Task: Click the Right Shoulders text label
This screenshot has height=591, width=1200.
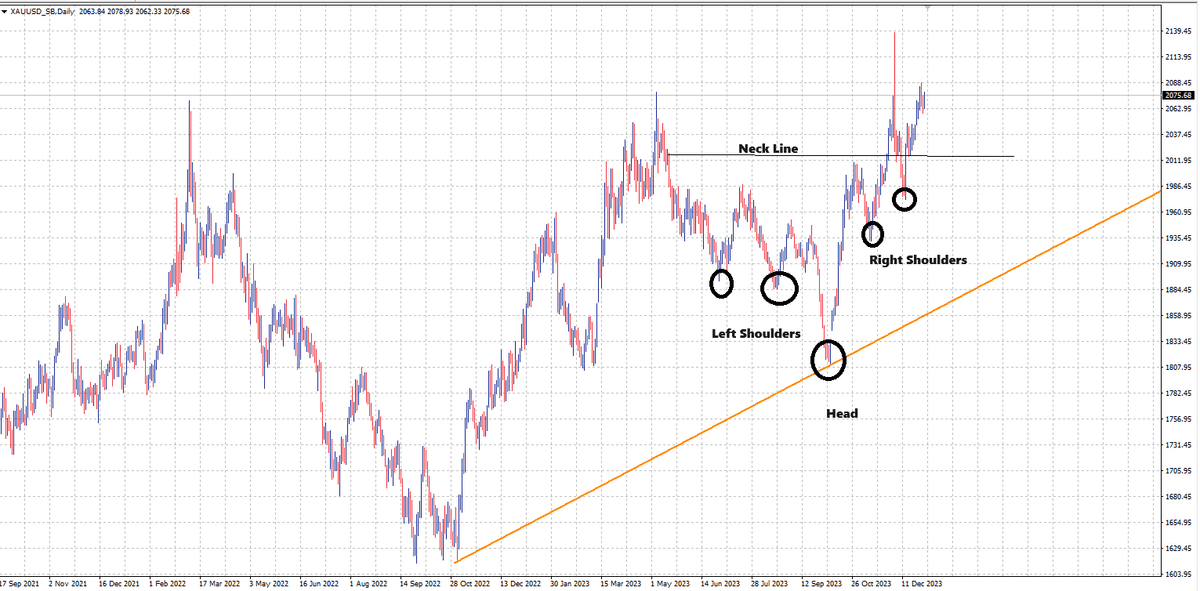Action: 918,259
